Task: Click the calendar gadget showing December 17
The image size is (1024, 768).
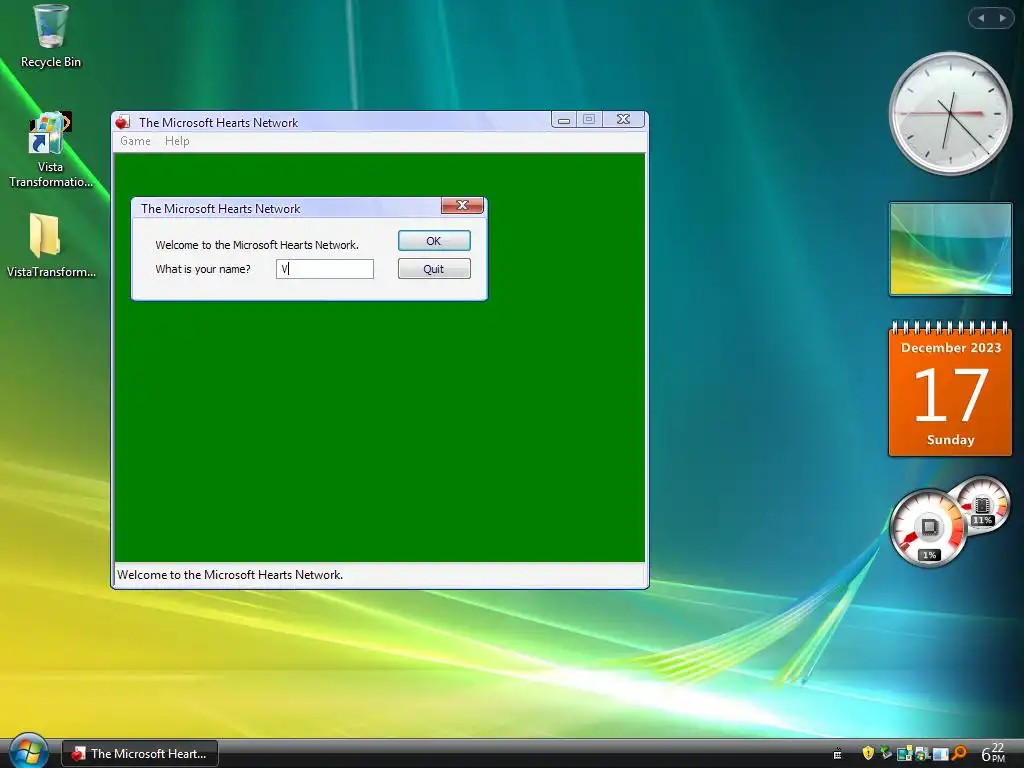Action: [950, 389]
